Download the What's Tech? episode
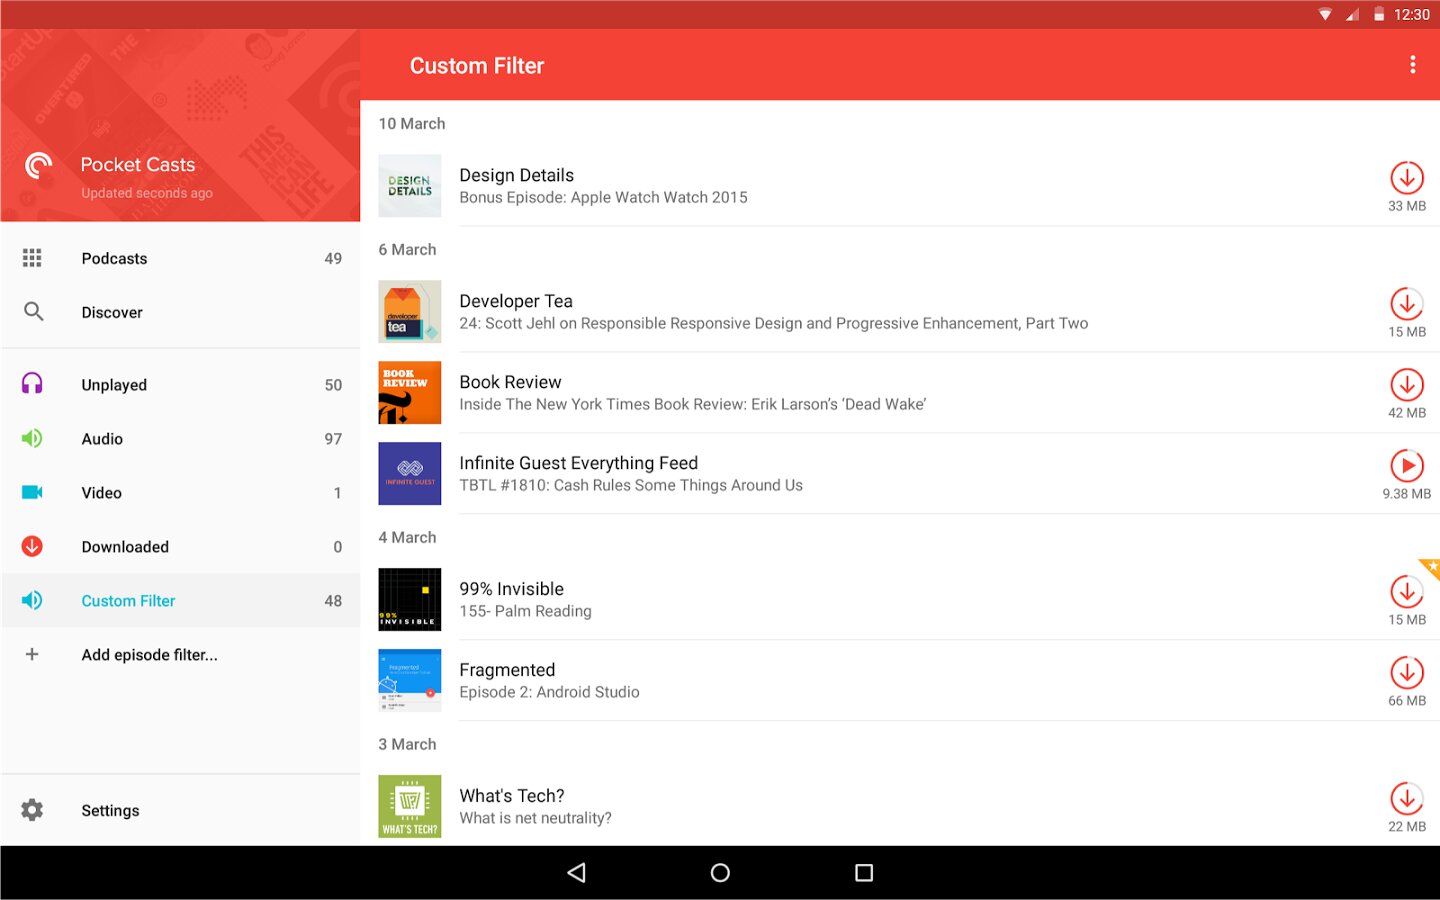The image size is (1440, 900). tap(1406, 800)
